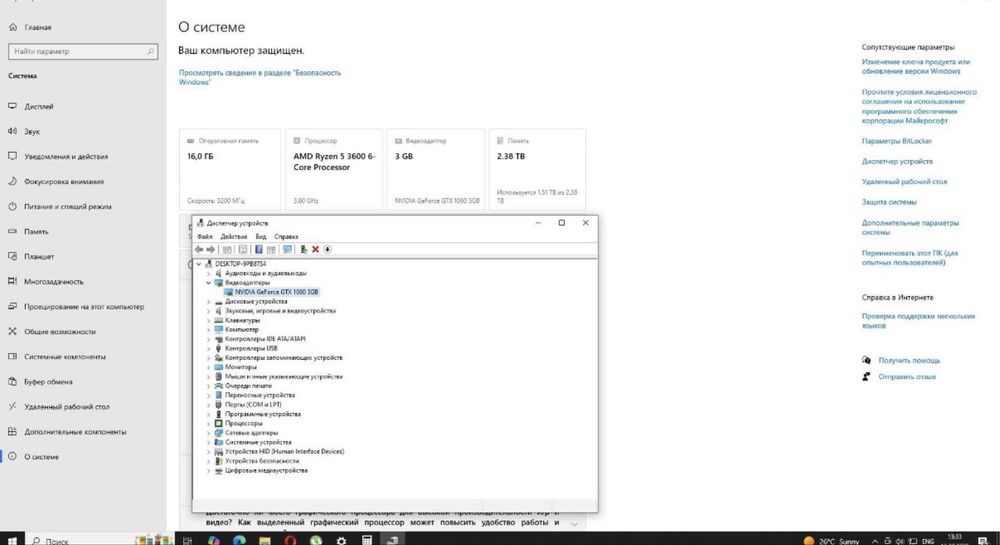Expand the Контроллеры USB node
Image resolution: width=1000 pixels, height=545 pixels.
pyautogui.click(x=209, y=349)
